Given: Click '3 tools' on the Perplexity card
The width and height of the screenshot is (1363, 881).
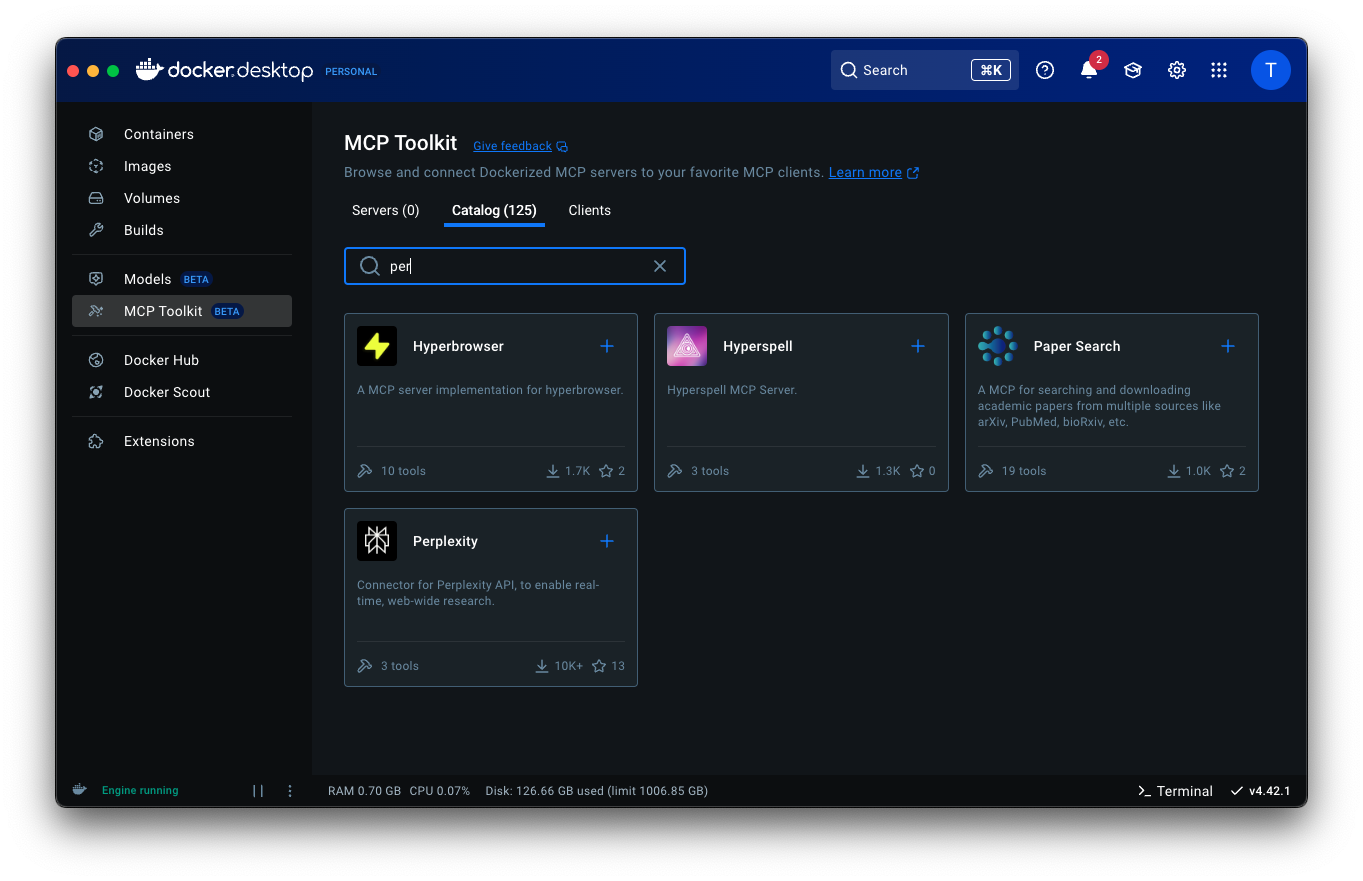Looking at the screenshot, I should (400, 666).
